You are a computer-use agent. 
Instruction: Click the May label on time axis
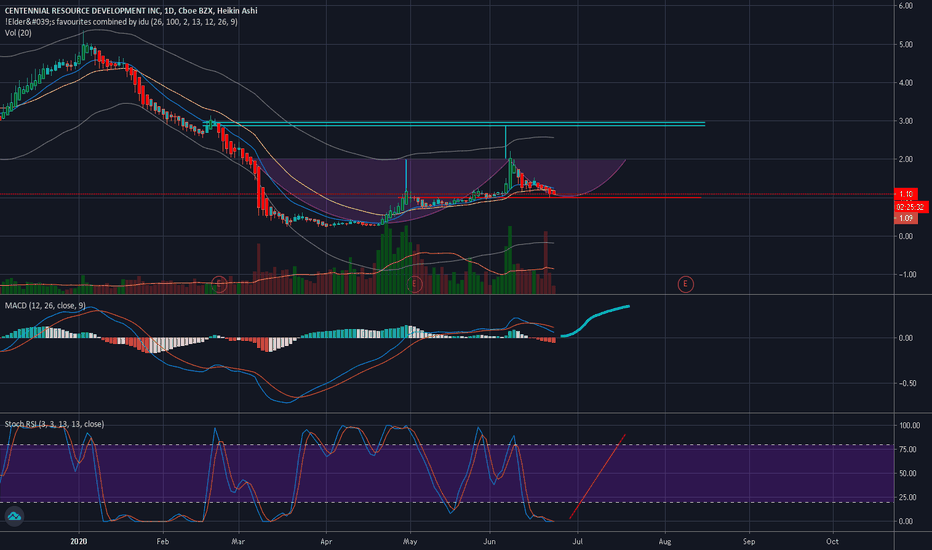coord(410,541)
